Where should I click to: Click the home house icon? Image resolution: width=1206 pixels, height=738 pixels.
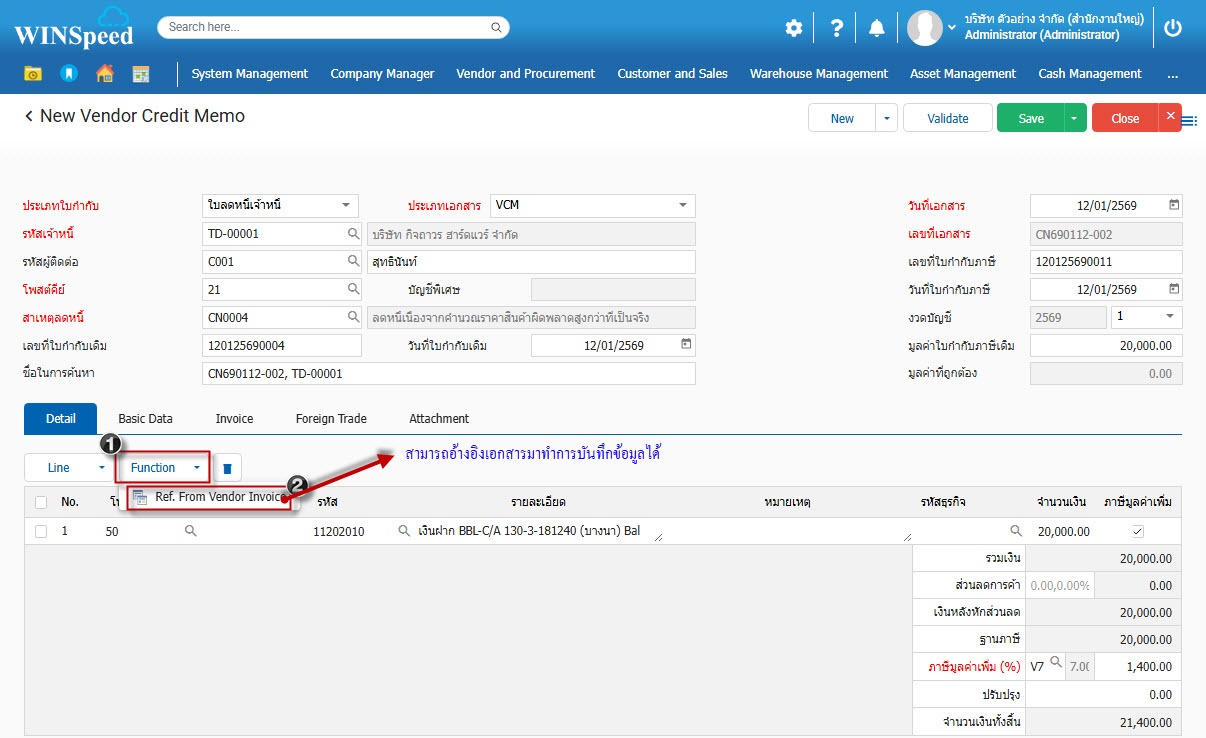click(x=104, y=73)
